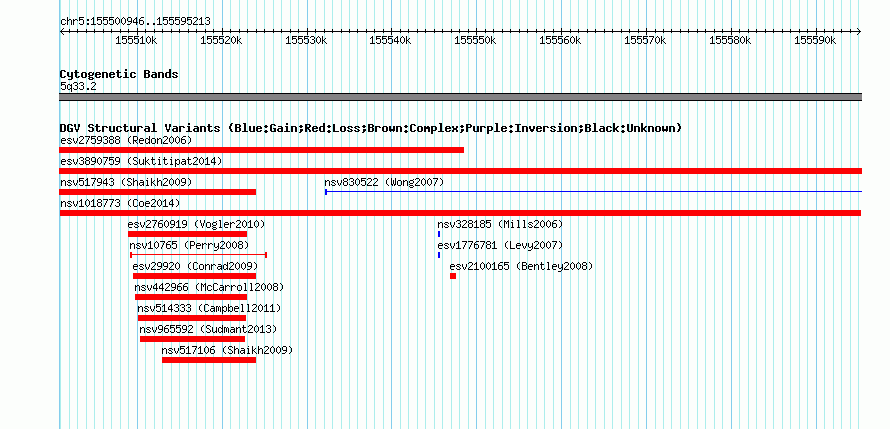
Task: Open the esv2100165 (Bentley2008) label
Action: tap(521, 266)
